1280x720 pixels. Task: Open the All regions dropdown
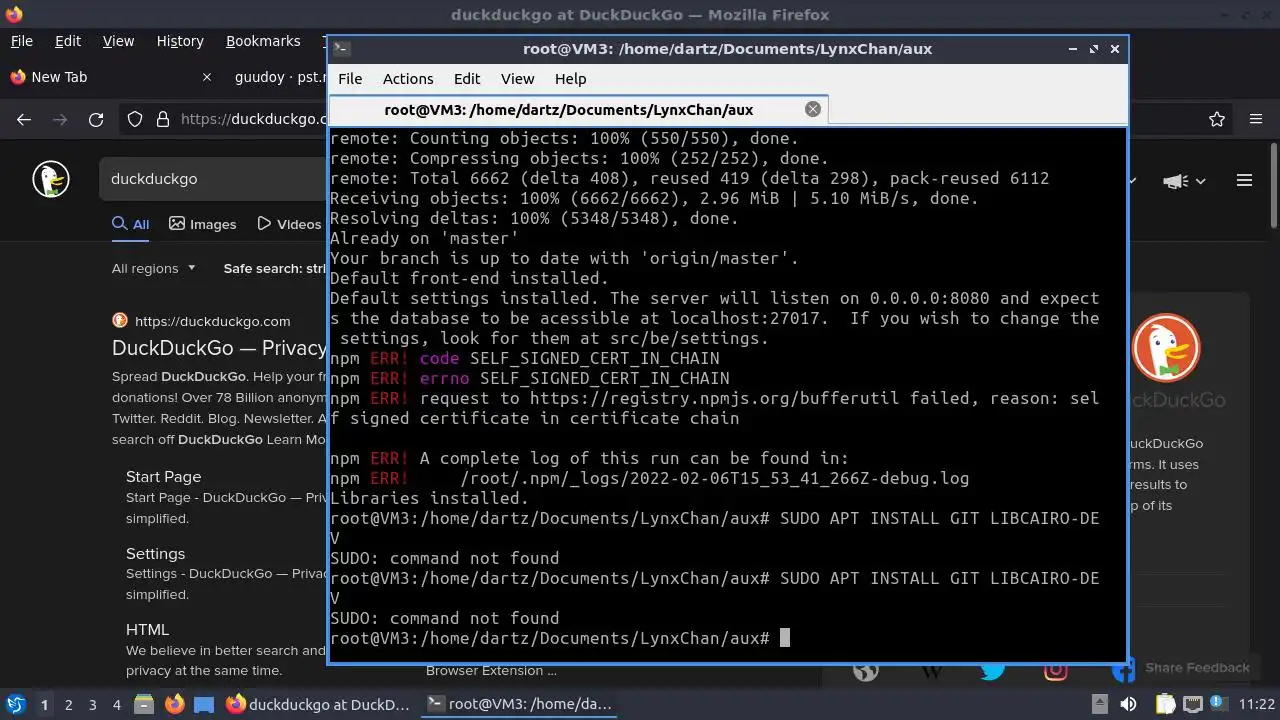[154, 268]
